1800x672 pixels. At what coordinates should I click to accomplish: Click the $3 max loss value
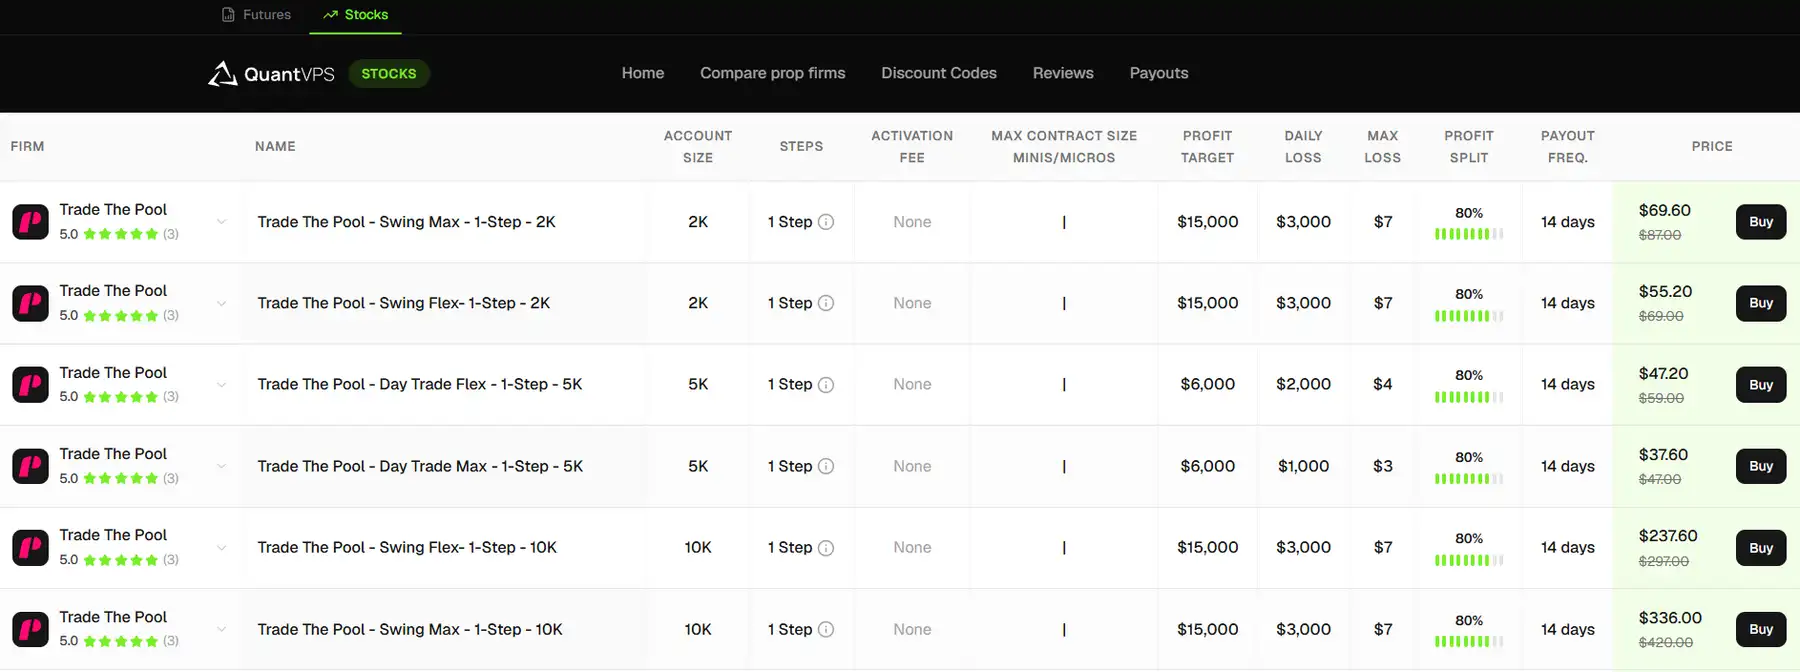(x=1383, y=466)
